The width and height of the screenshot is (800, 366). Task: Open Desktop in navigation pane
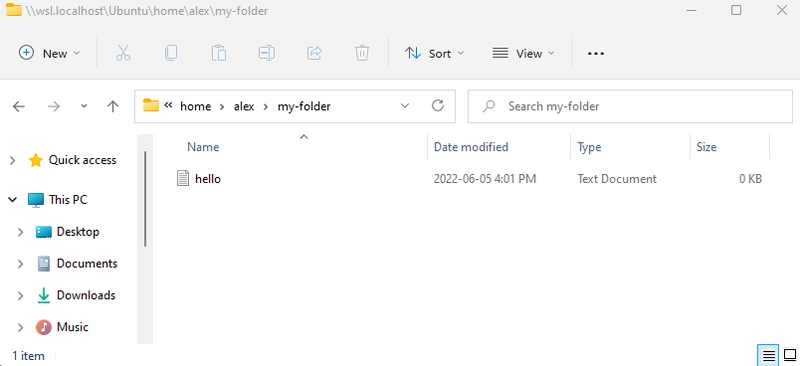tap(78, 232)
